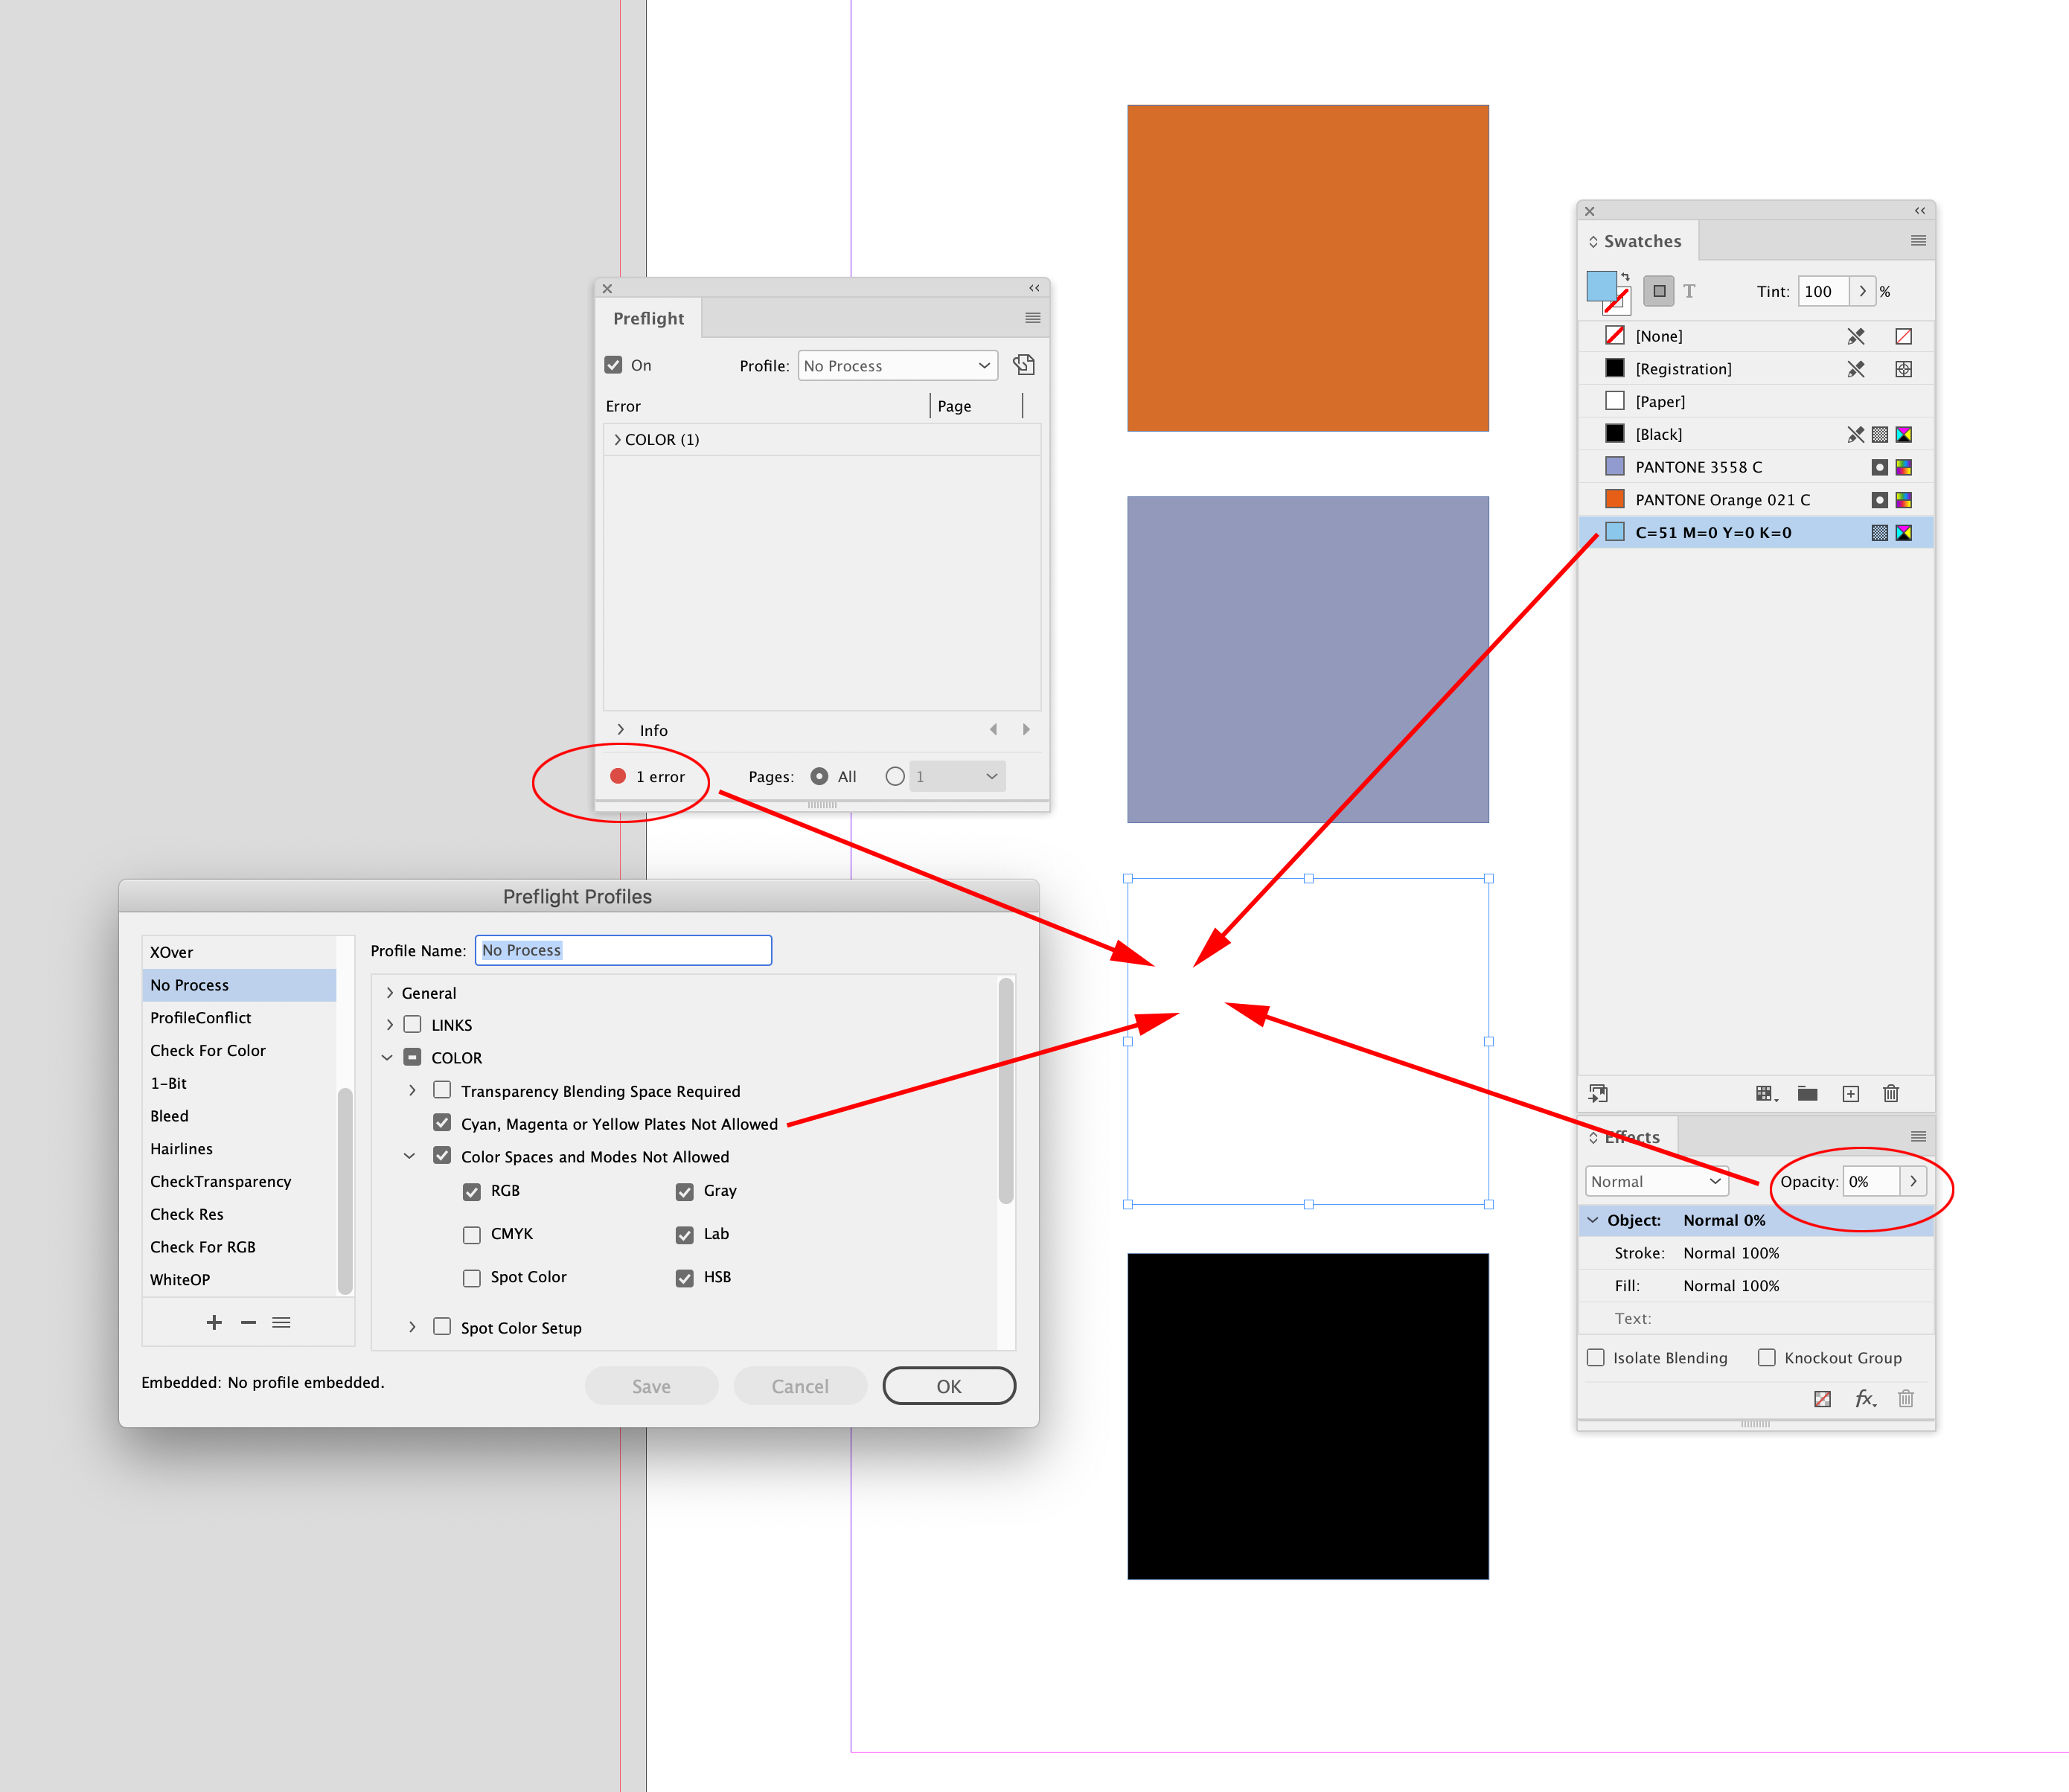
Task: Open the Normal blend mode dropdown
Action: click(x=1655, y=1181)
